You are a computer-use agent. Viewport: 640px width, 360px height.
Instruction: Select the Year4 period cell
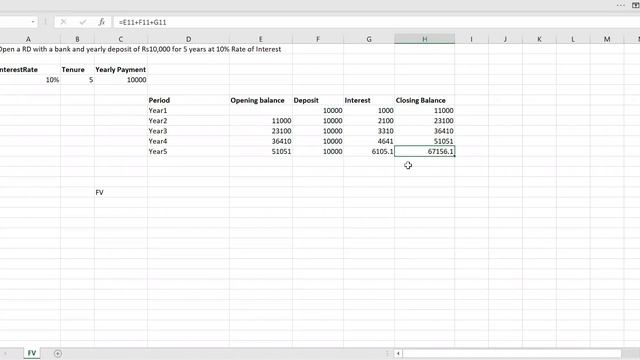tap(188, 141)
